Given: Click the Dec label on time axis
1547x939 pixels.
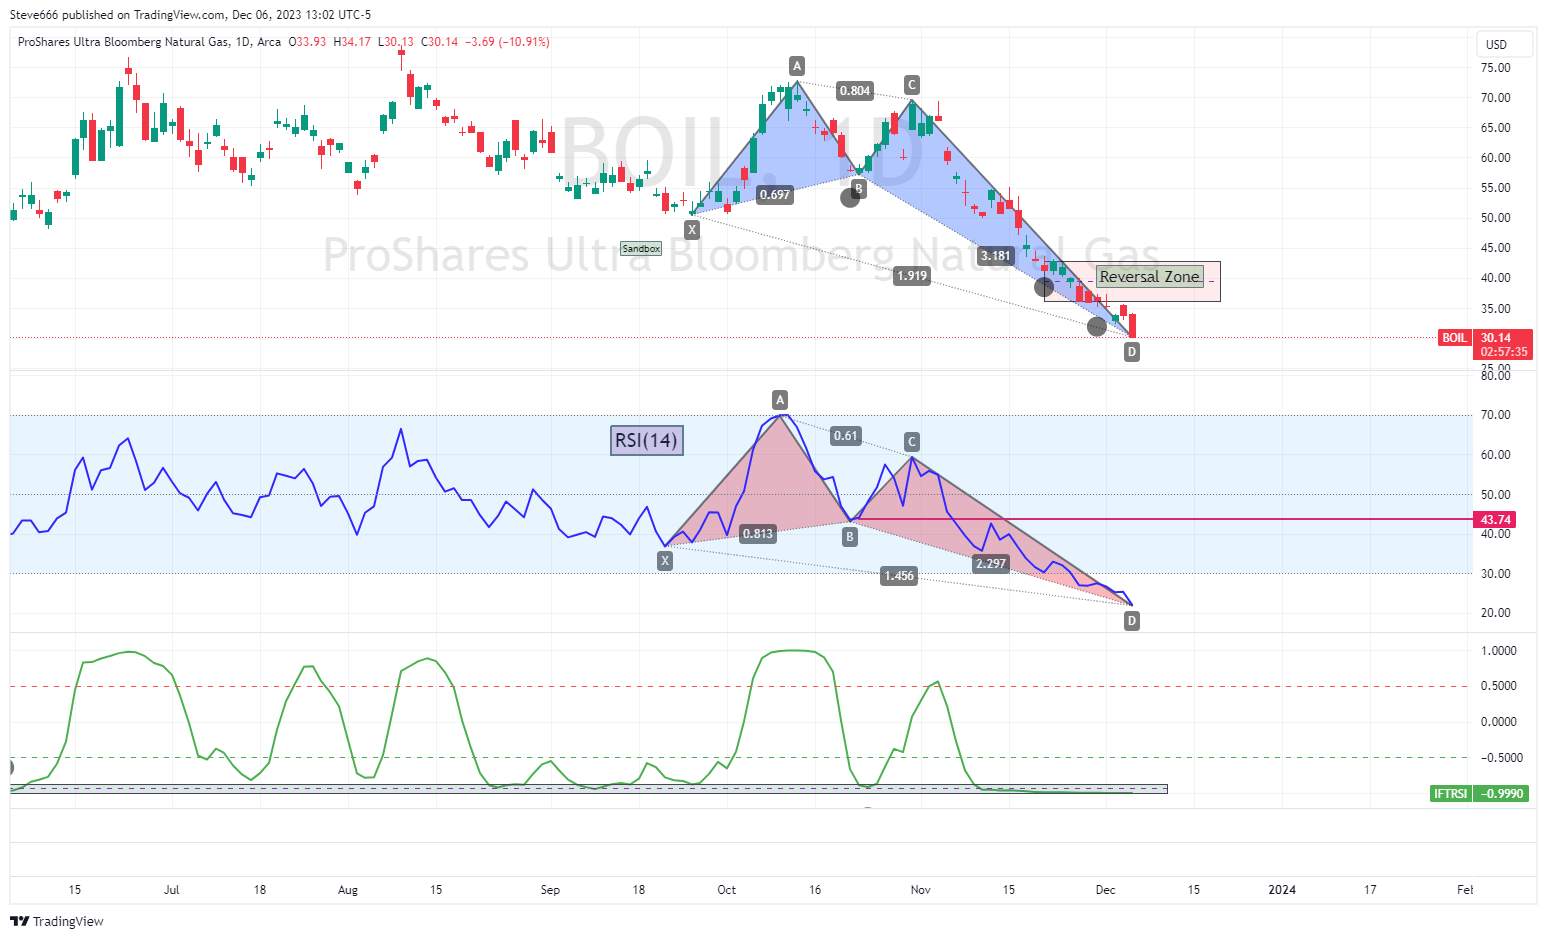Looking at the screenshot, I should [1105, 890].
